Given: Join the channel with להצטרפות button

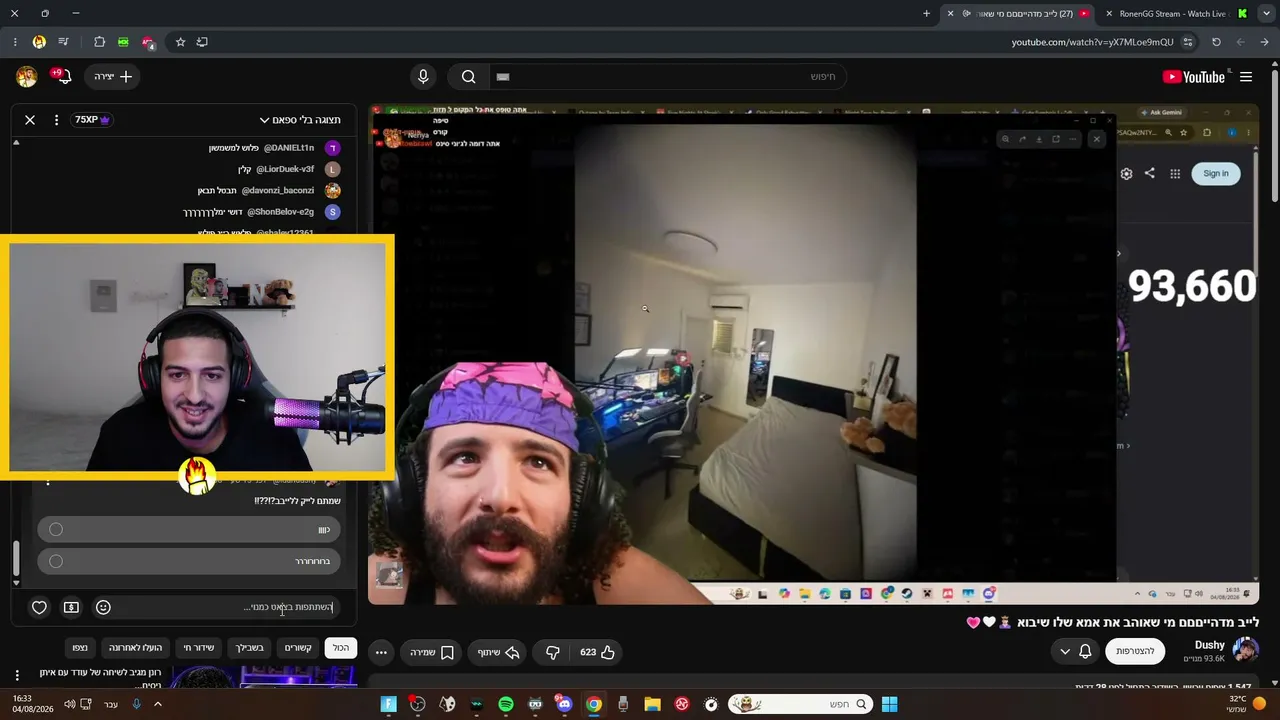Looking at the screenshot, I should [1135, 651].
